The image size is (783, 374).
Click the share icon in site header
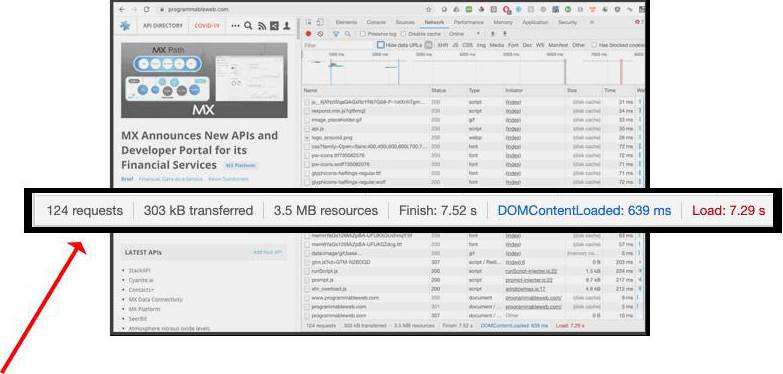point(274,26)
